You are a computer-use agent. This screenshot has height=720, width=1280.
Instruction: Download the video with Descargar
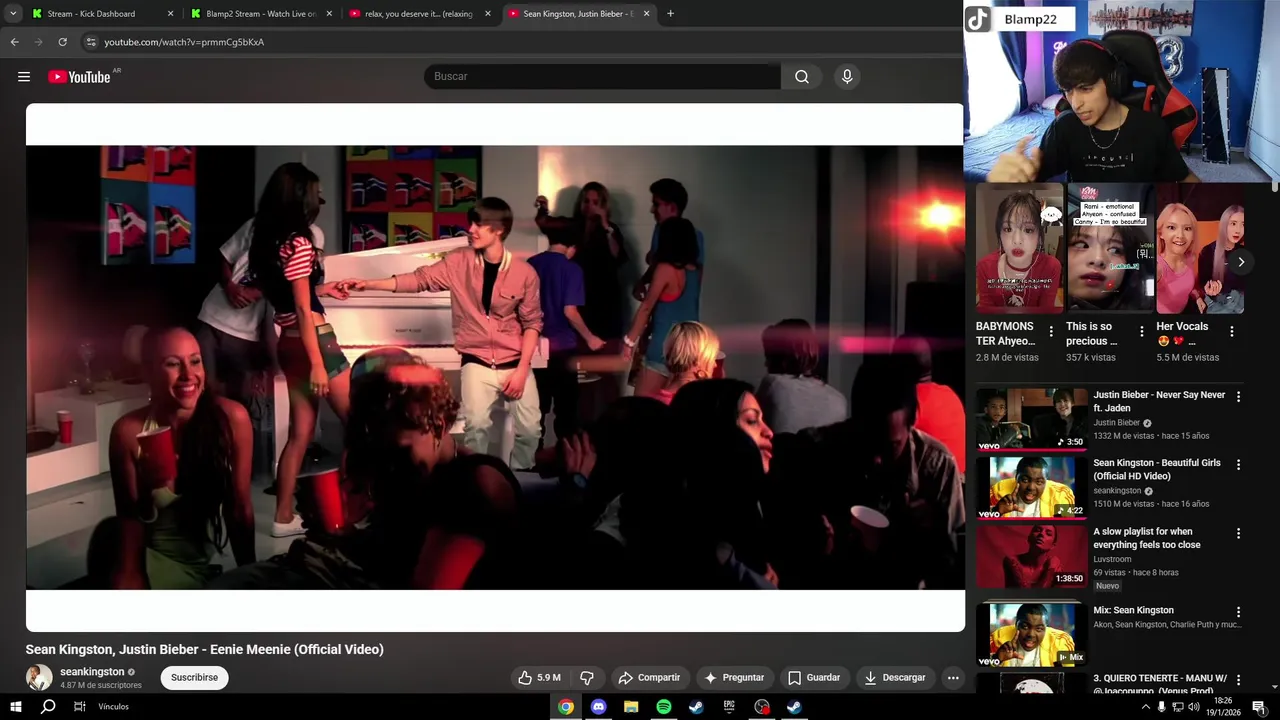(x=895, y=678)
